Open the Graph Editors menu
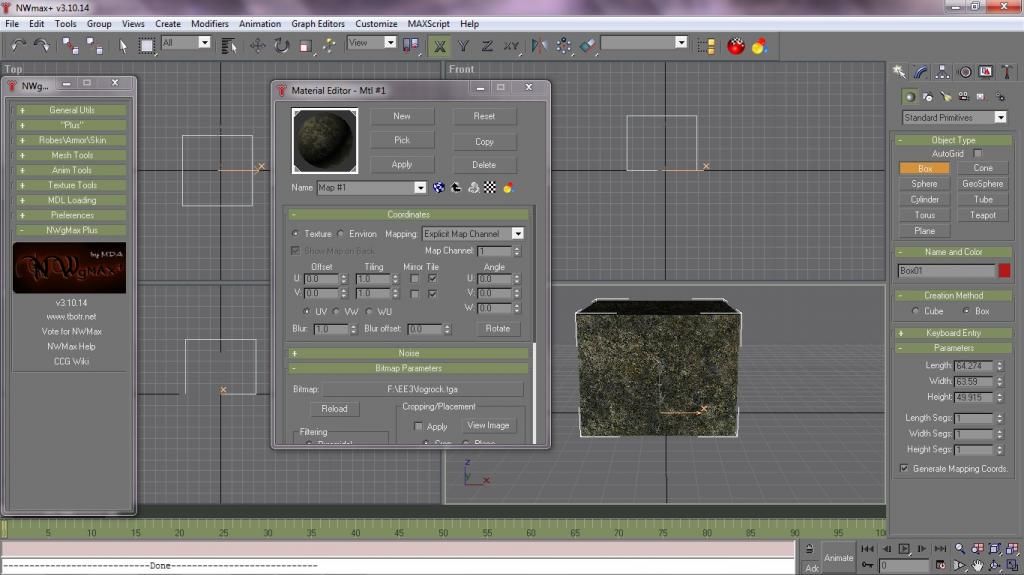The width and height of the screenshot is (1024, 575). pyautogui.click(x=318, y=23)
